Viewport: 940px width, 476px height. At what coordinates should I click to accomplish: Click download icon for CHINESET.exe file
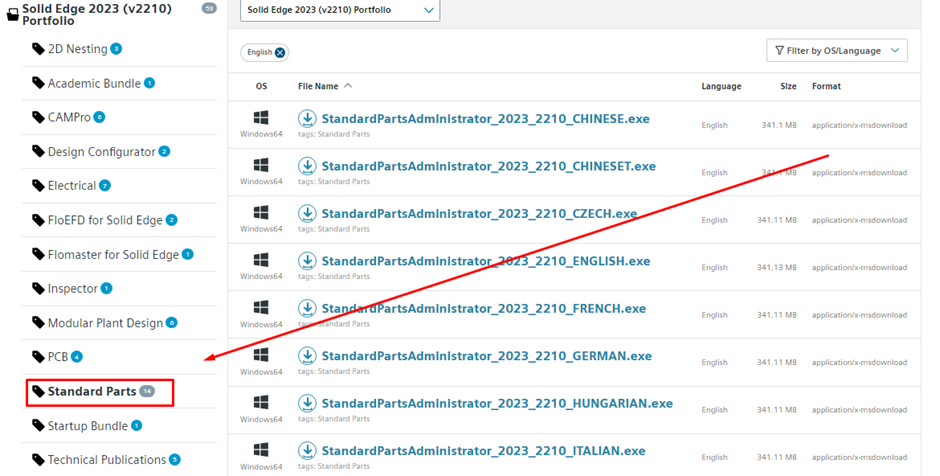coord(307,166)
